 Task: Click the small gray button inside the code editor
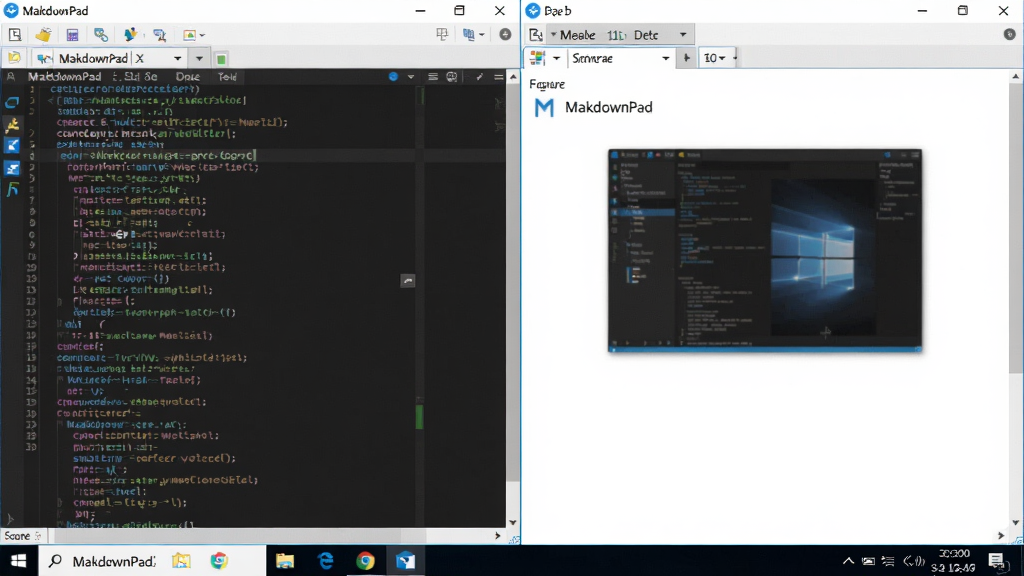(x=408, y=281)
